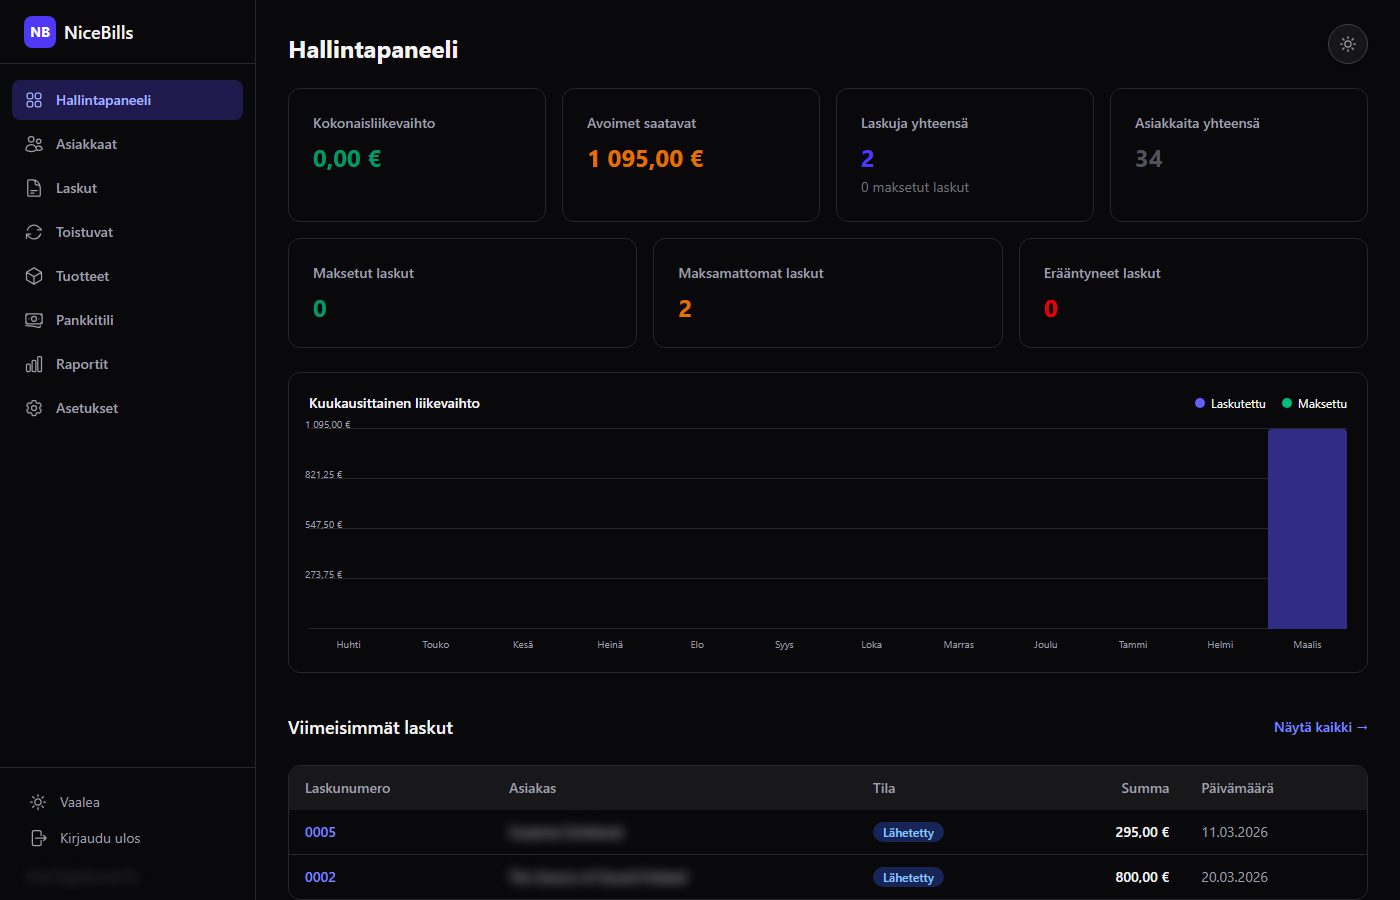
Task: Open invoice number 0005
Action: coord(320,832)
